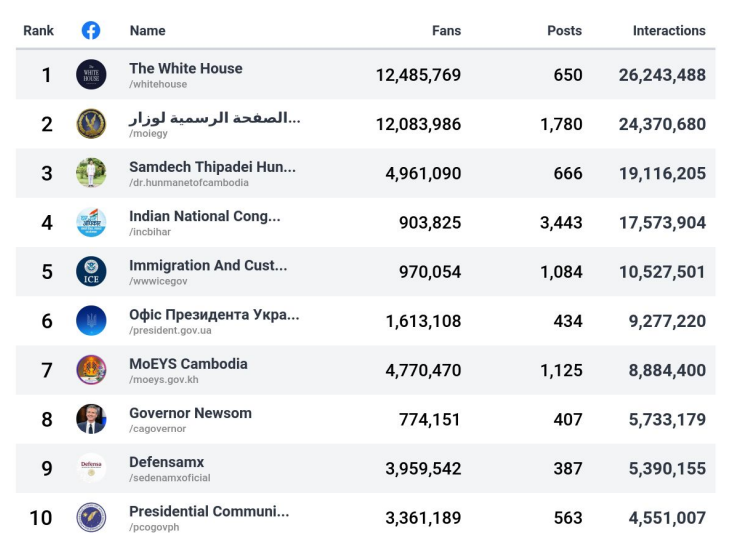
Task: Open the Governor Newsom page link
Action: click(190, 413)
